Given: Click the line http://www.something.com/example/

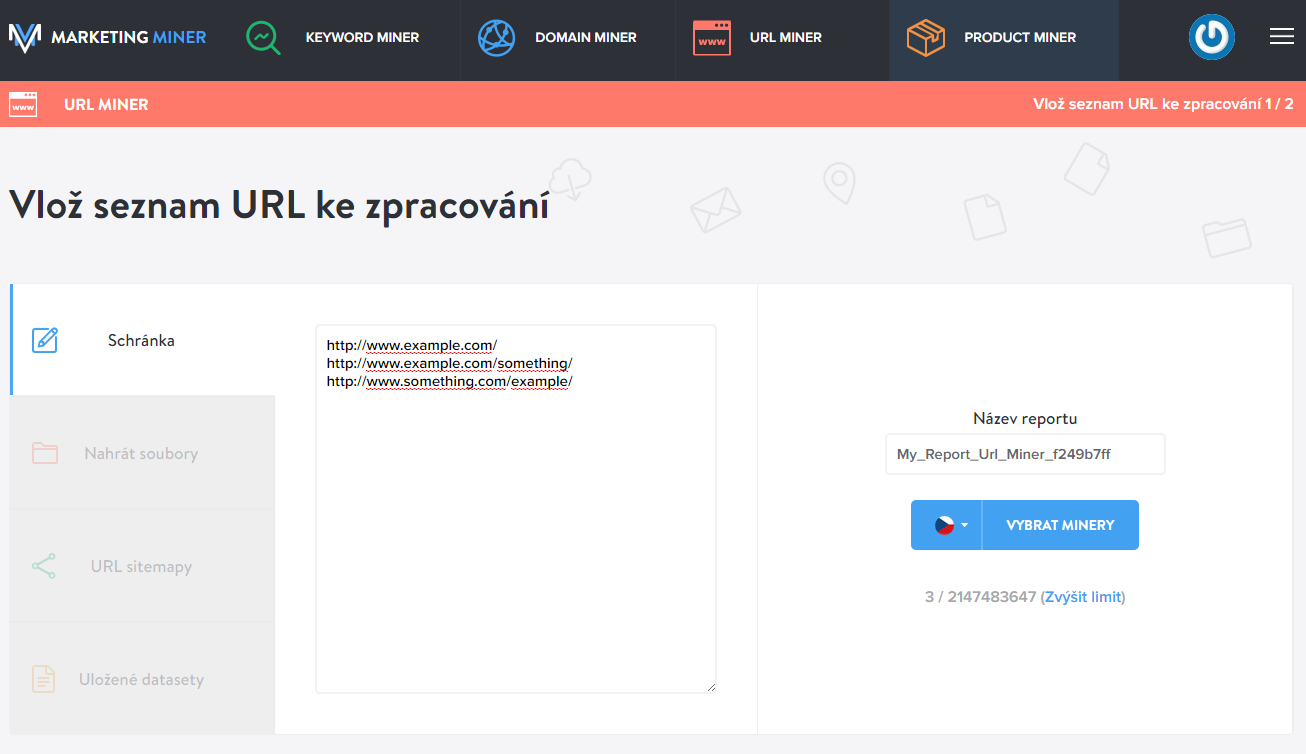Looking at the screenshot, I should tap(450, 381).
